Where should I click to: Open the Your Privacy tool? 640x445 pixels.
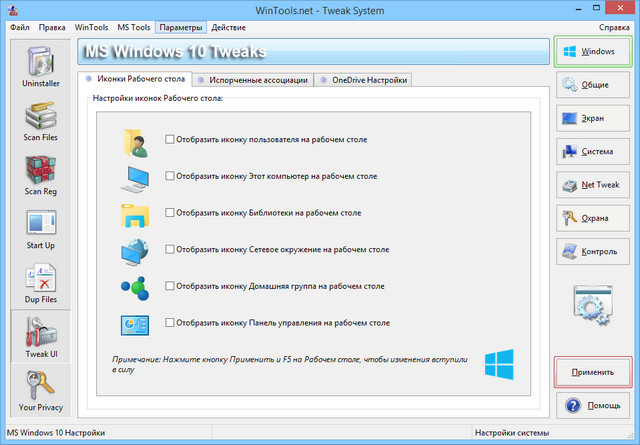[x=40, y=391]
